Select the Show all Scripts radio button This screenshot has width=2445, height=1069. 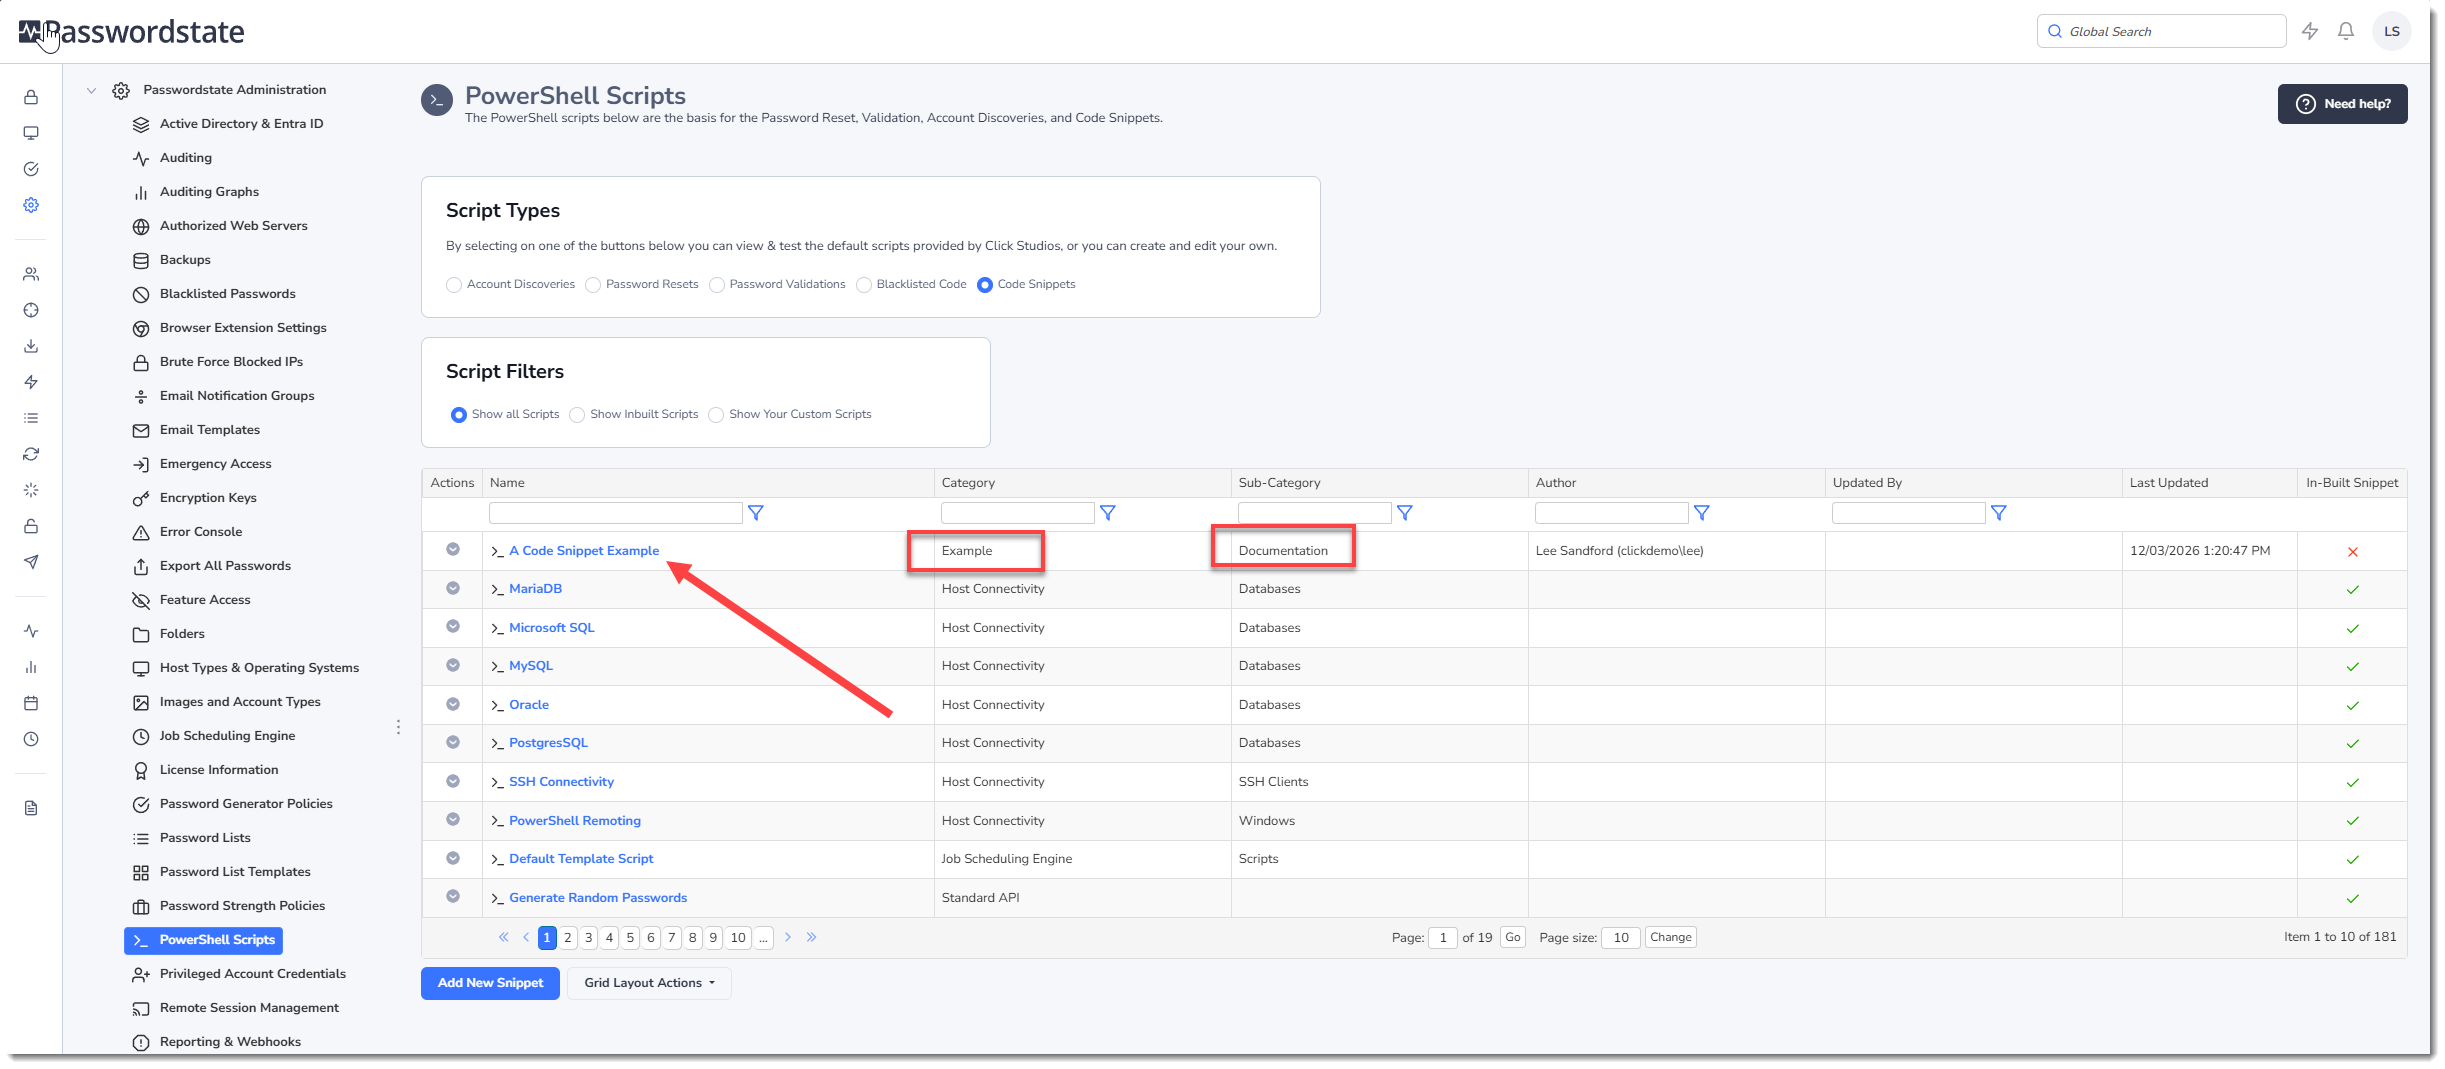[459, 415]
